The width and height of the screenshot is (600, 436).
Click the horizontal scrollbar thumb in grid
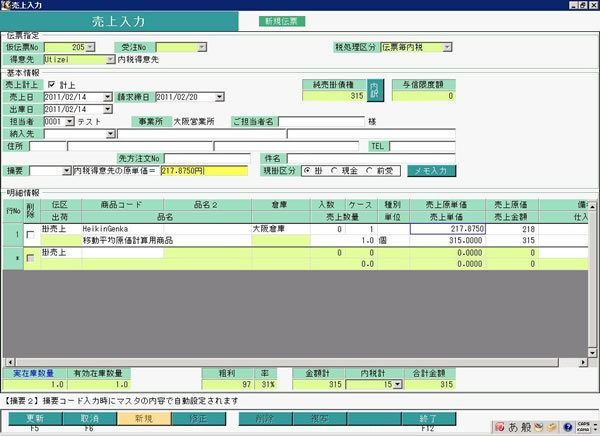[287, 362]
